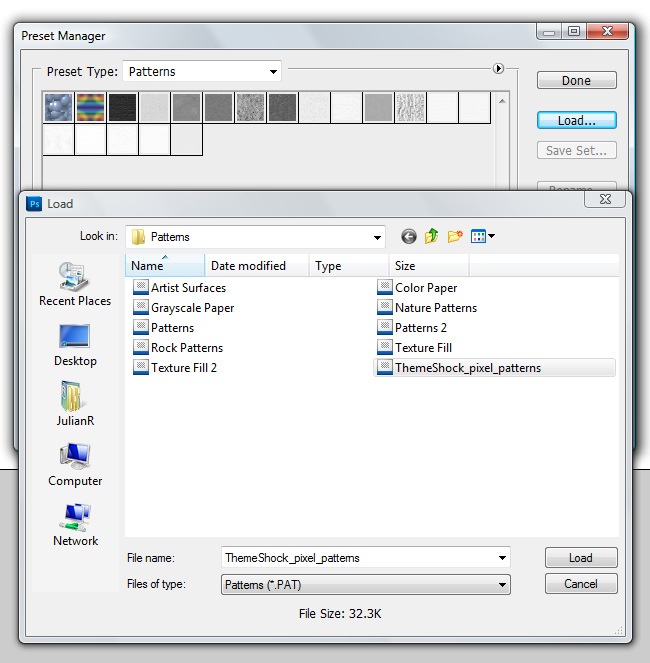
Task: Click the Patterns file icon in list
Action: coord(140,327)
